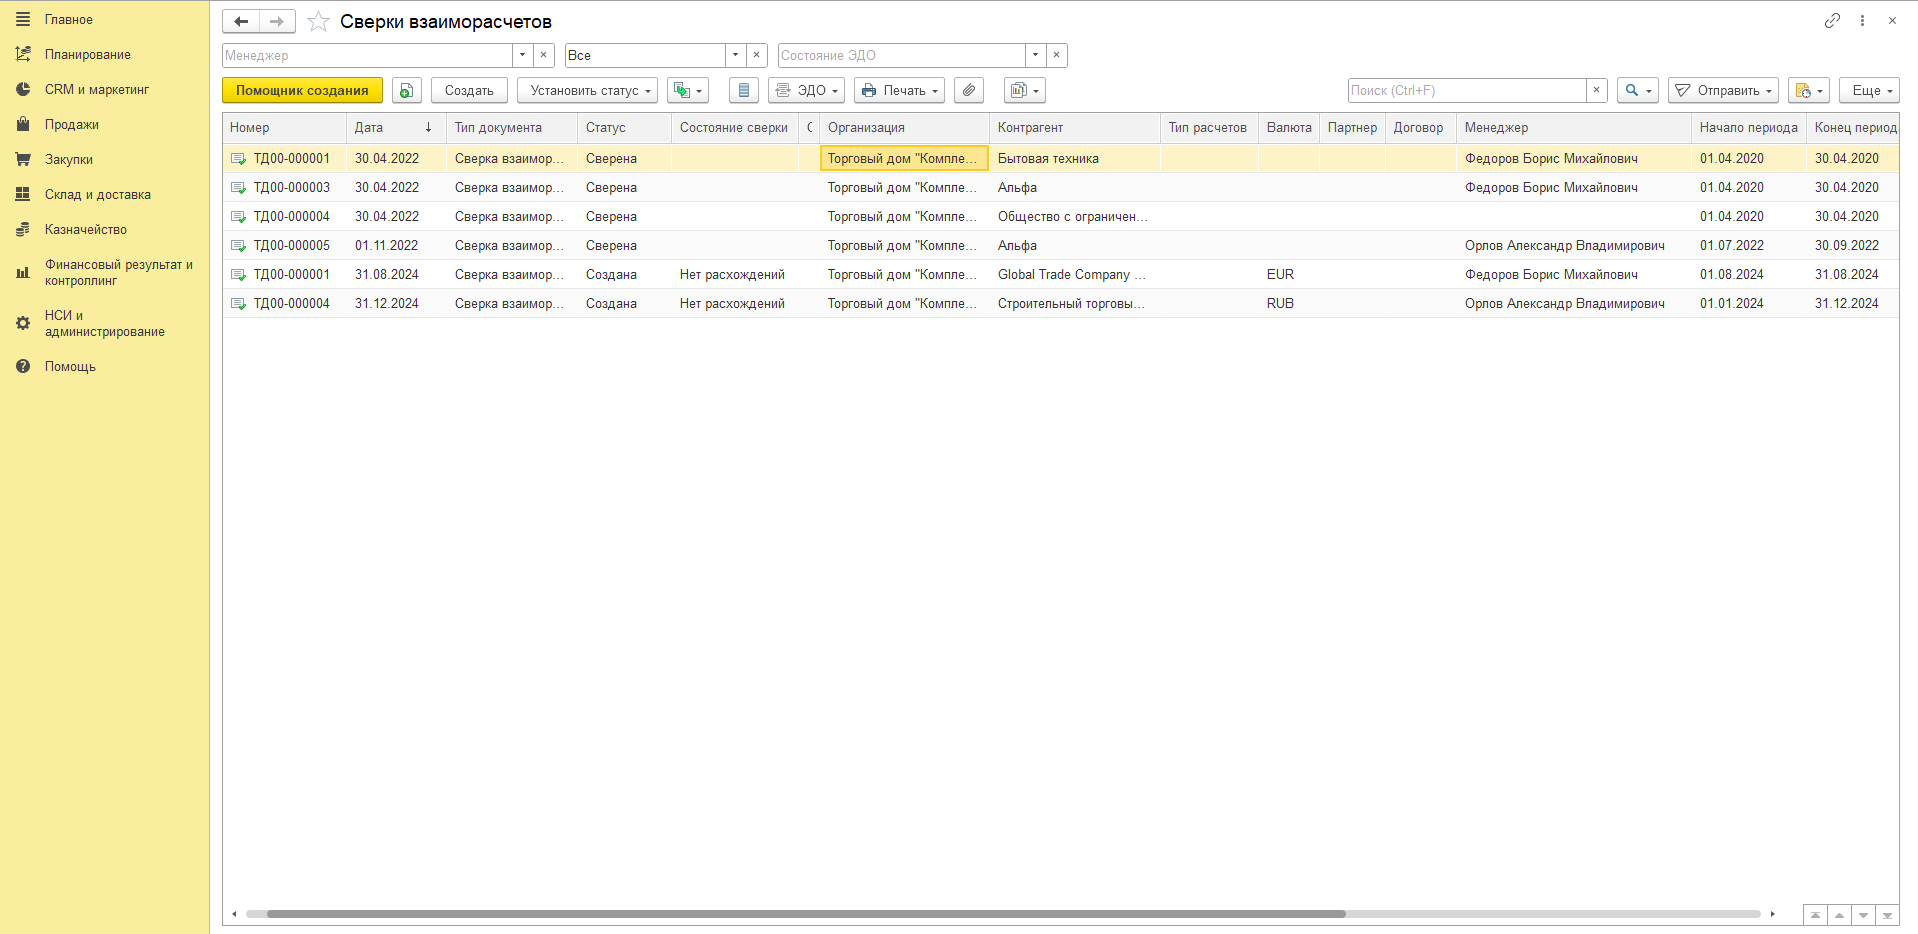Clear the Менеджер filter field
This screenshot has height=934, width=1918.
[x=544, y=55]
